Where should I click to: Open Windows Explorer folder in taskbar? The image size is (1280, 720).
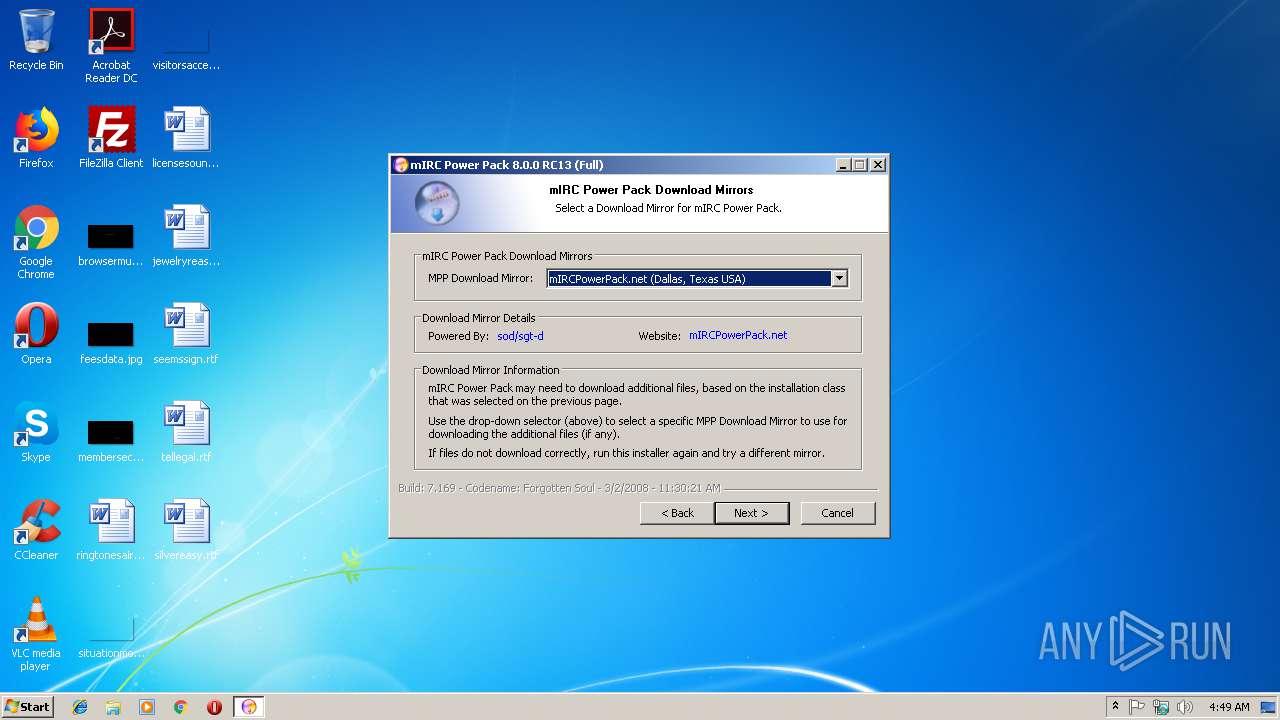[x=113, y=707]
